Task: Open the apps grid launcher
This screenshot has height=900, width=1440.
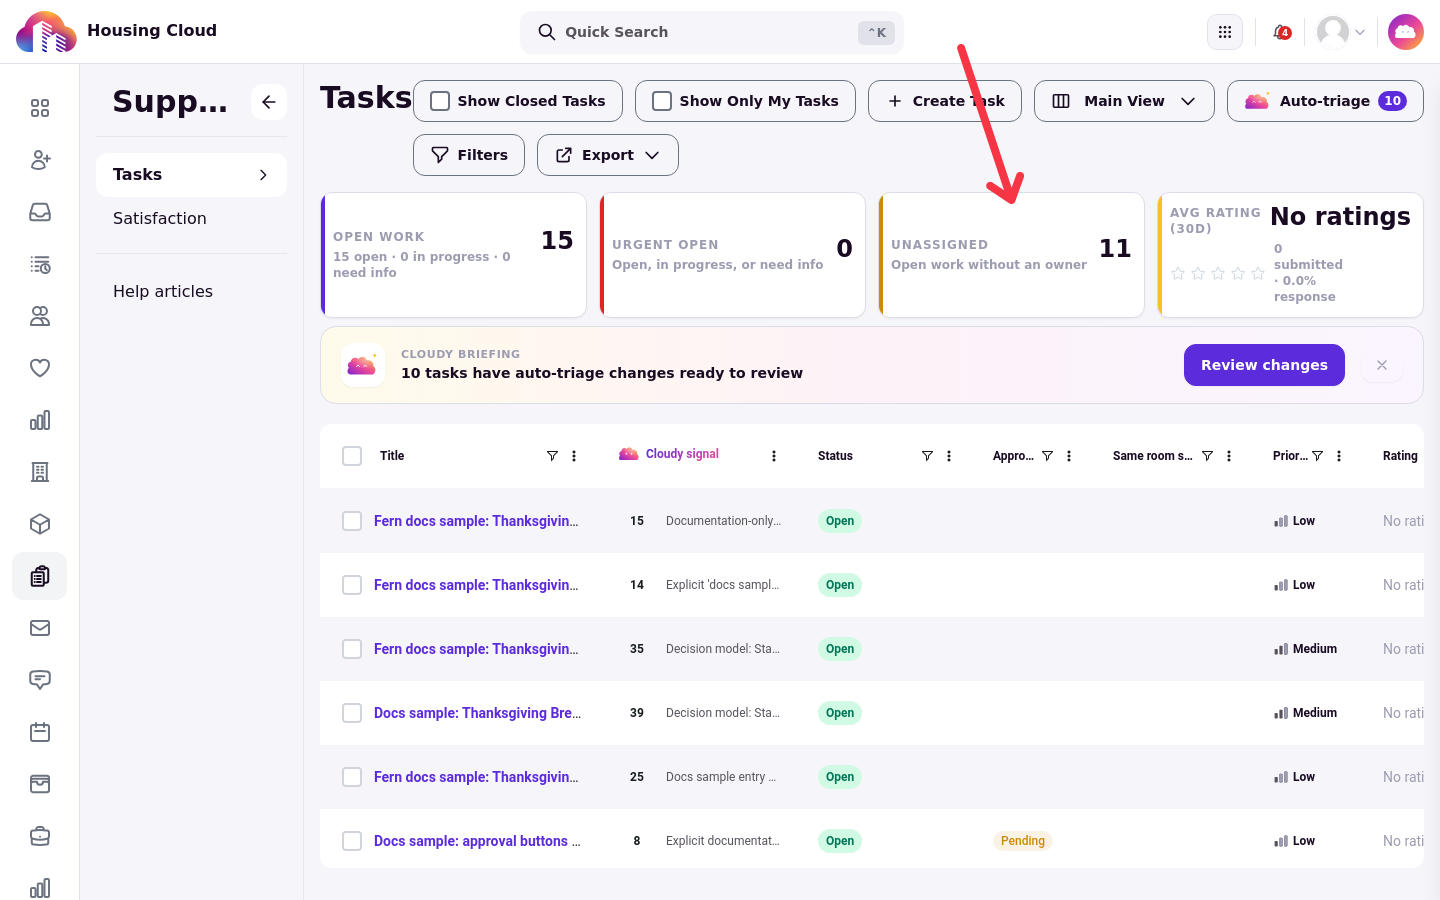Action: [1225, 32]
